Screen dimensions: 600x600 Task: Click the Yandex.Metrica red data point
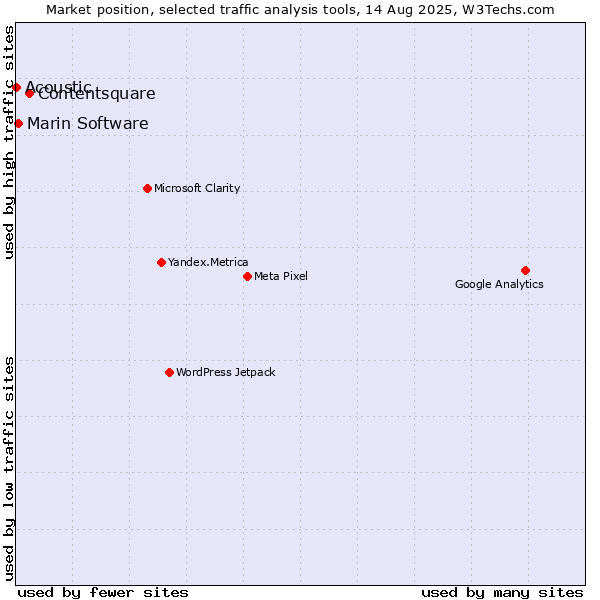(x=161, y=262)
